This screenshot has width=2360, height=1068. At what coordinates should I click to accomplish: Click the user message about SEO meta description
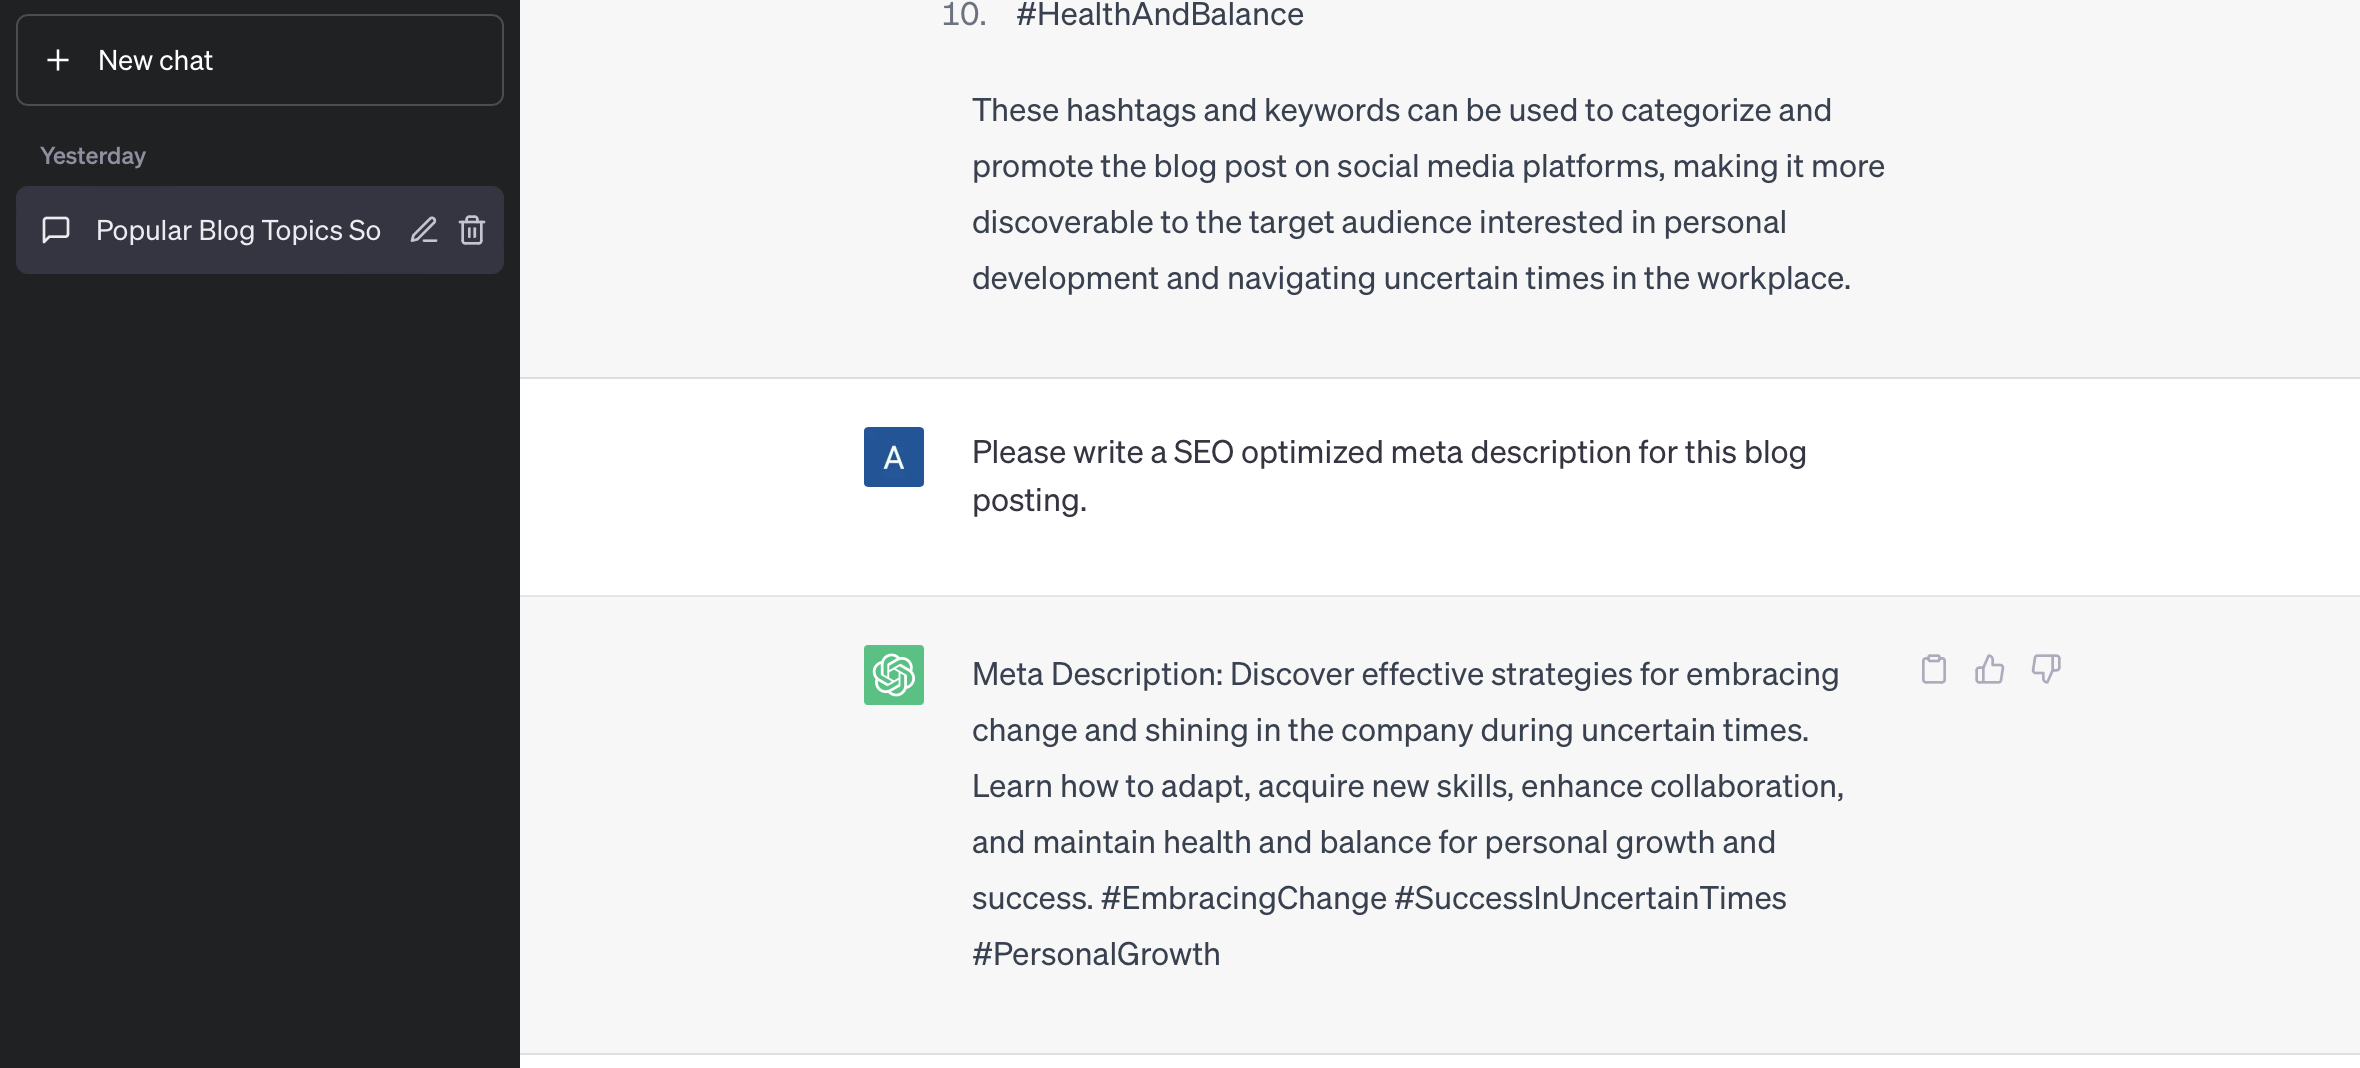pyautogui.click(x=1389, y=476)
